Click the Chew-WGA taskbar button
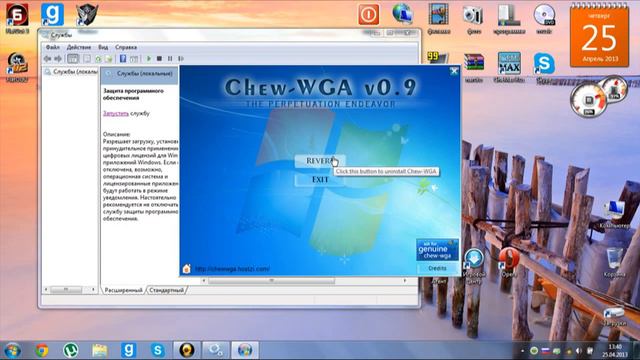The width and height of the screenshot is (640, 360). click(245, 350)
